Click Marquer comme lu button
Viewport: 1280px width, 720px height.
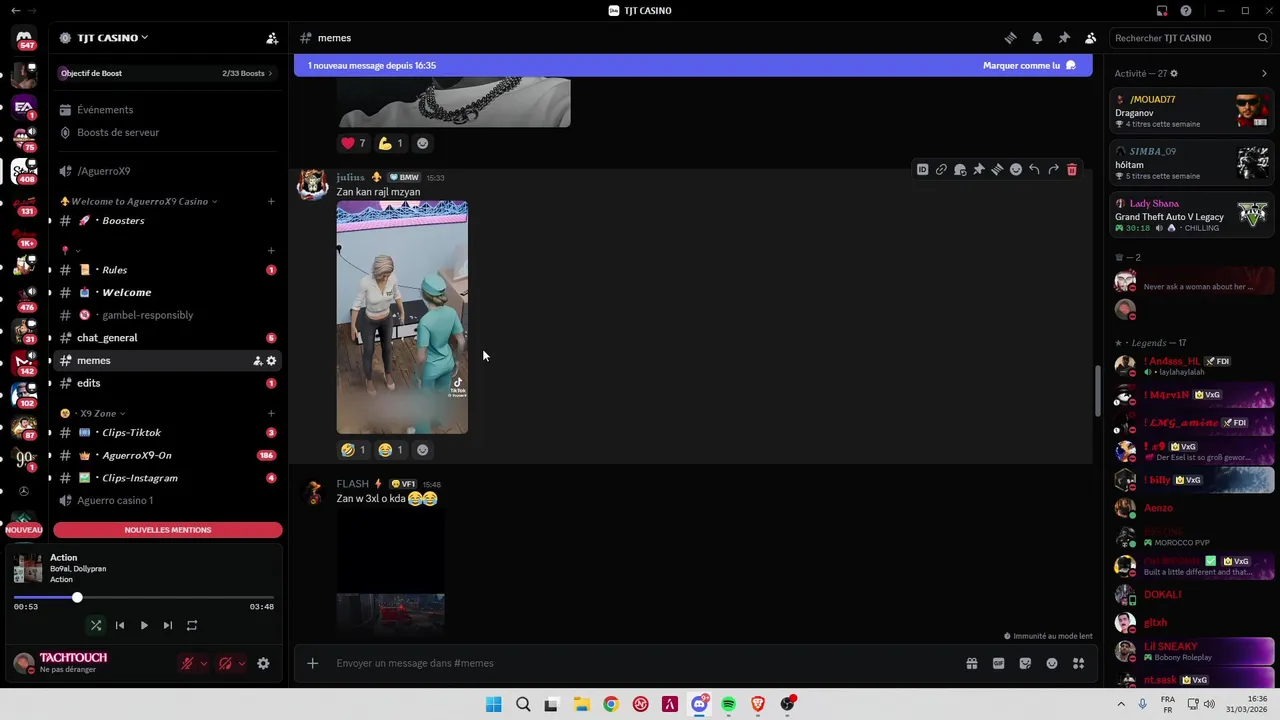1029,65
